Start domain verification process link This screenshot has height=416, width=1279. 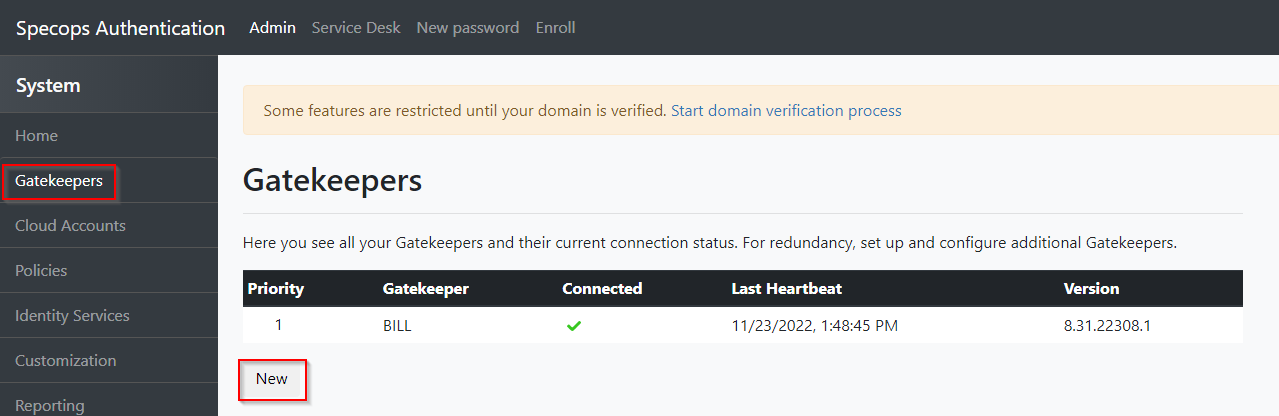point(786,111)
